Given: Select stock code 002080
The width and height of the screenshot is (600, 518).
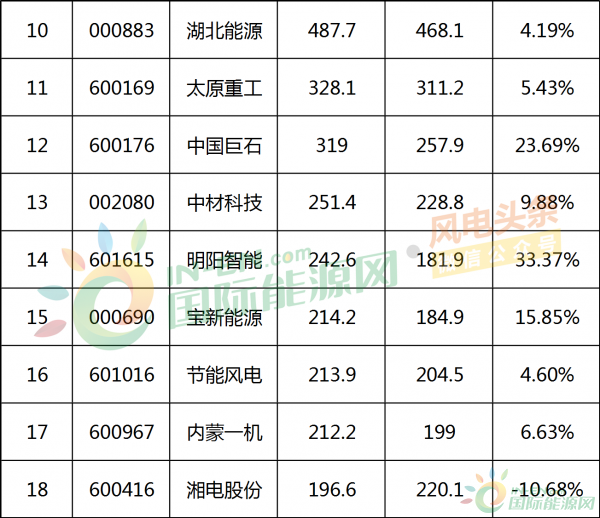Looking at the screenshot, I should click(122, 202).
